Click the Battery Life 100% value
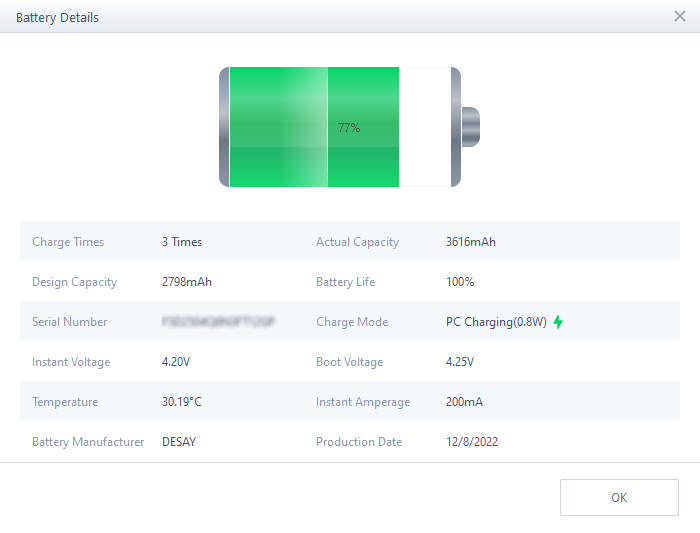This screenshot has height=533, width=700. tap(460, 282)
